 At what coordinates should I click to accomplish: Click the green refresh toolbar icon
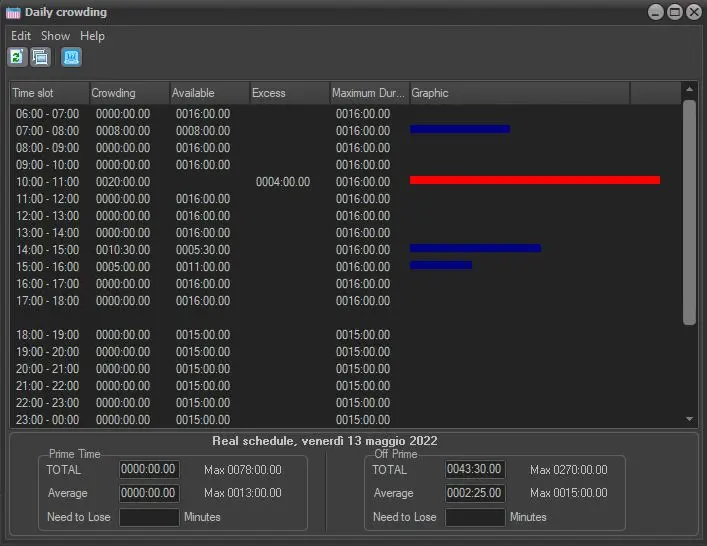coord(17,57)
